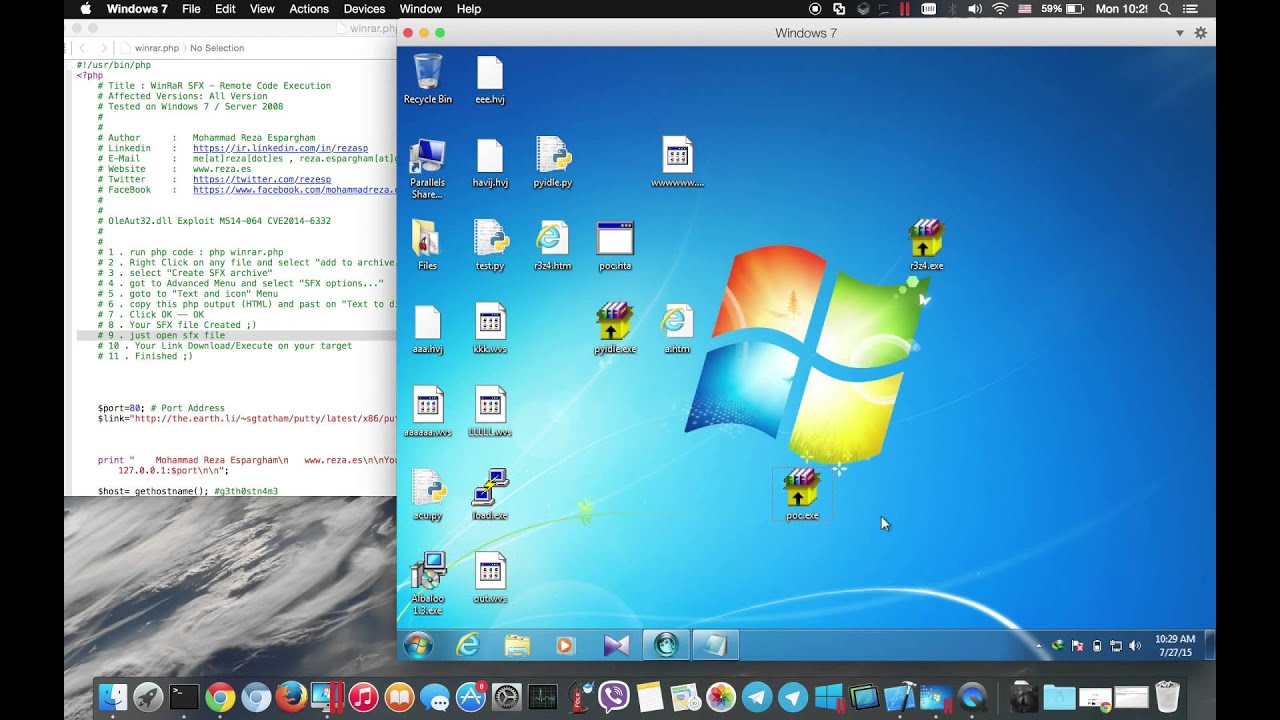Open Spotlight search in the menu bar
This screenshot has height=720, width=1280.
pyautogui.click(x=1164, y=9)
